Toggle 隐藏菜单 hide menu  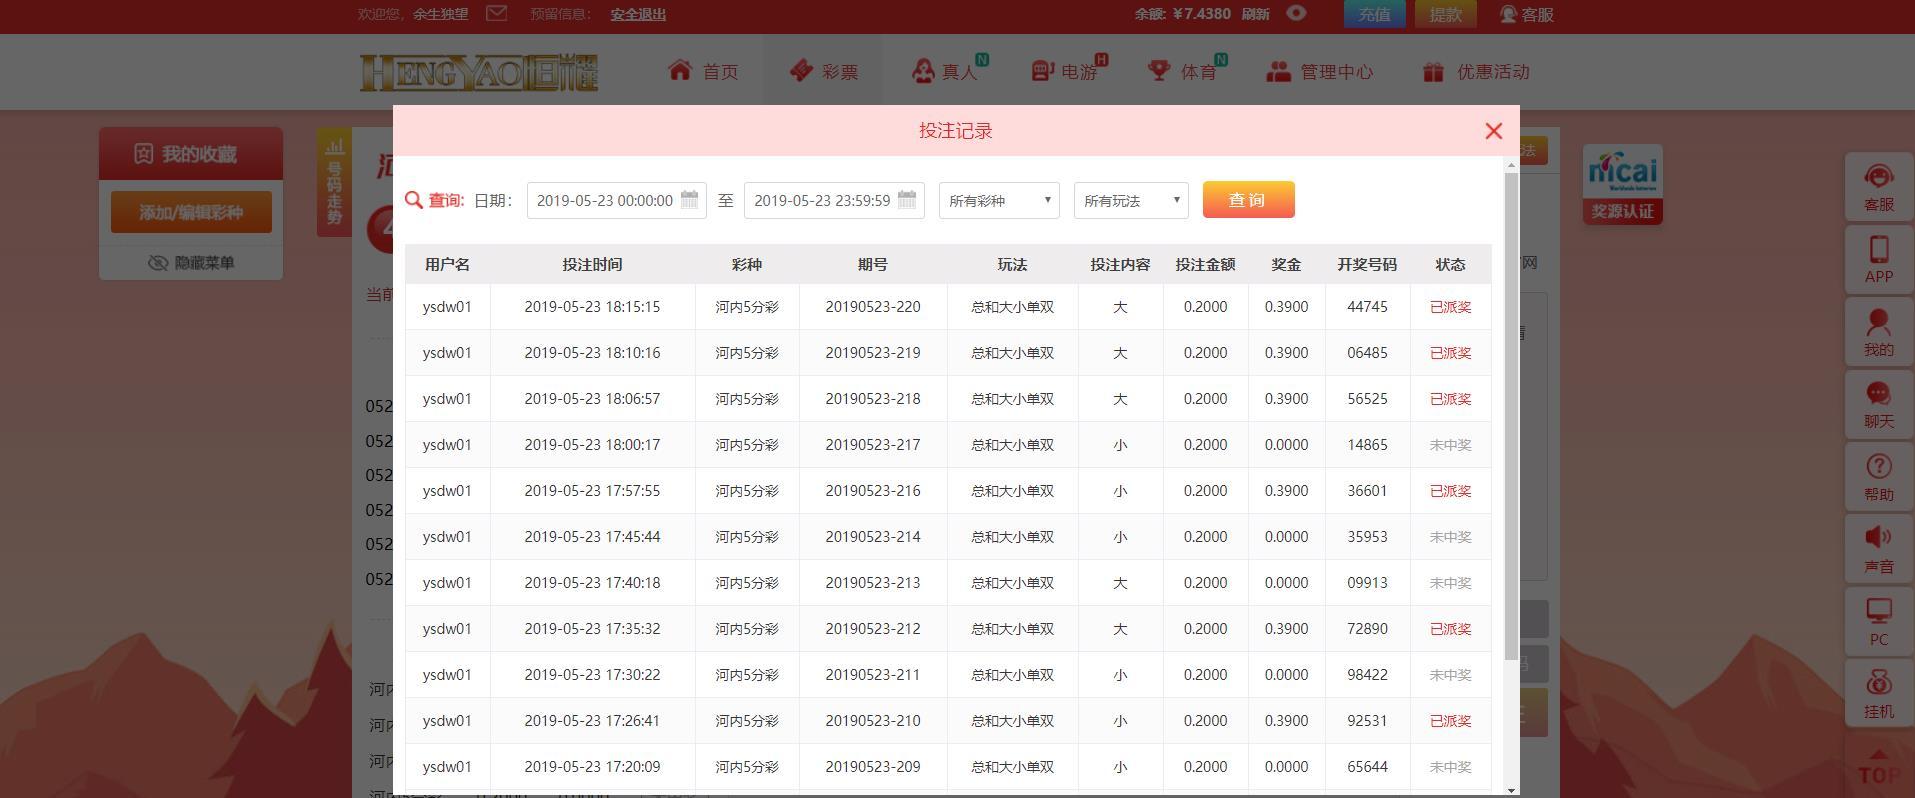click(x=191, y=262)
